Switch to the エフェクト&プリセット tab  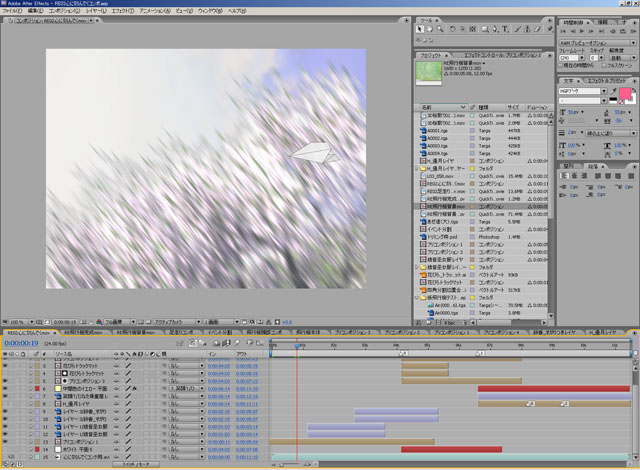click(607, 81)
